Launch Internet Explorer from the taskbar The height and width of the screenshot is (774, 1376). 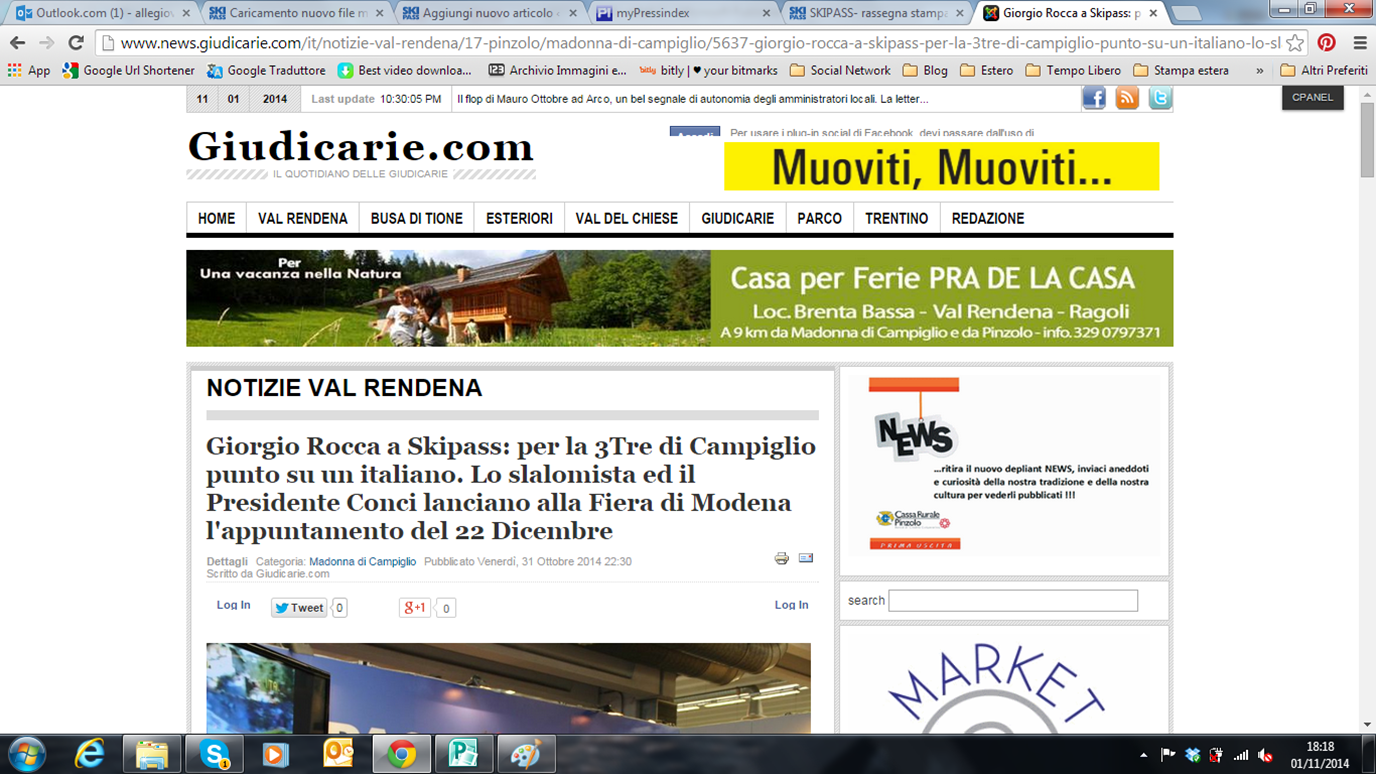tap(90, 754)
